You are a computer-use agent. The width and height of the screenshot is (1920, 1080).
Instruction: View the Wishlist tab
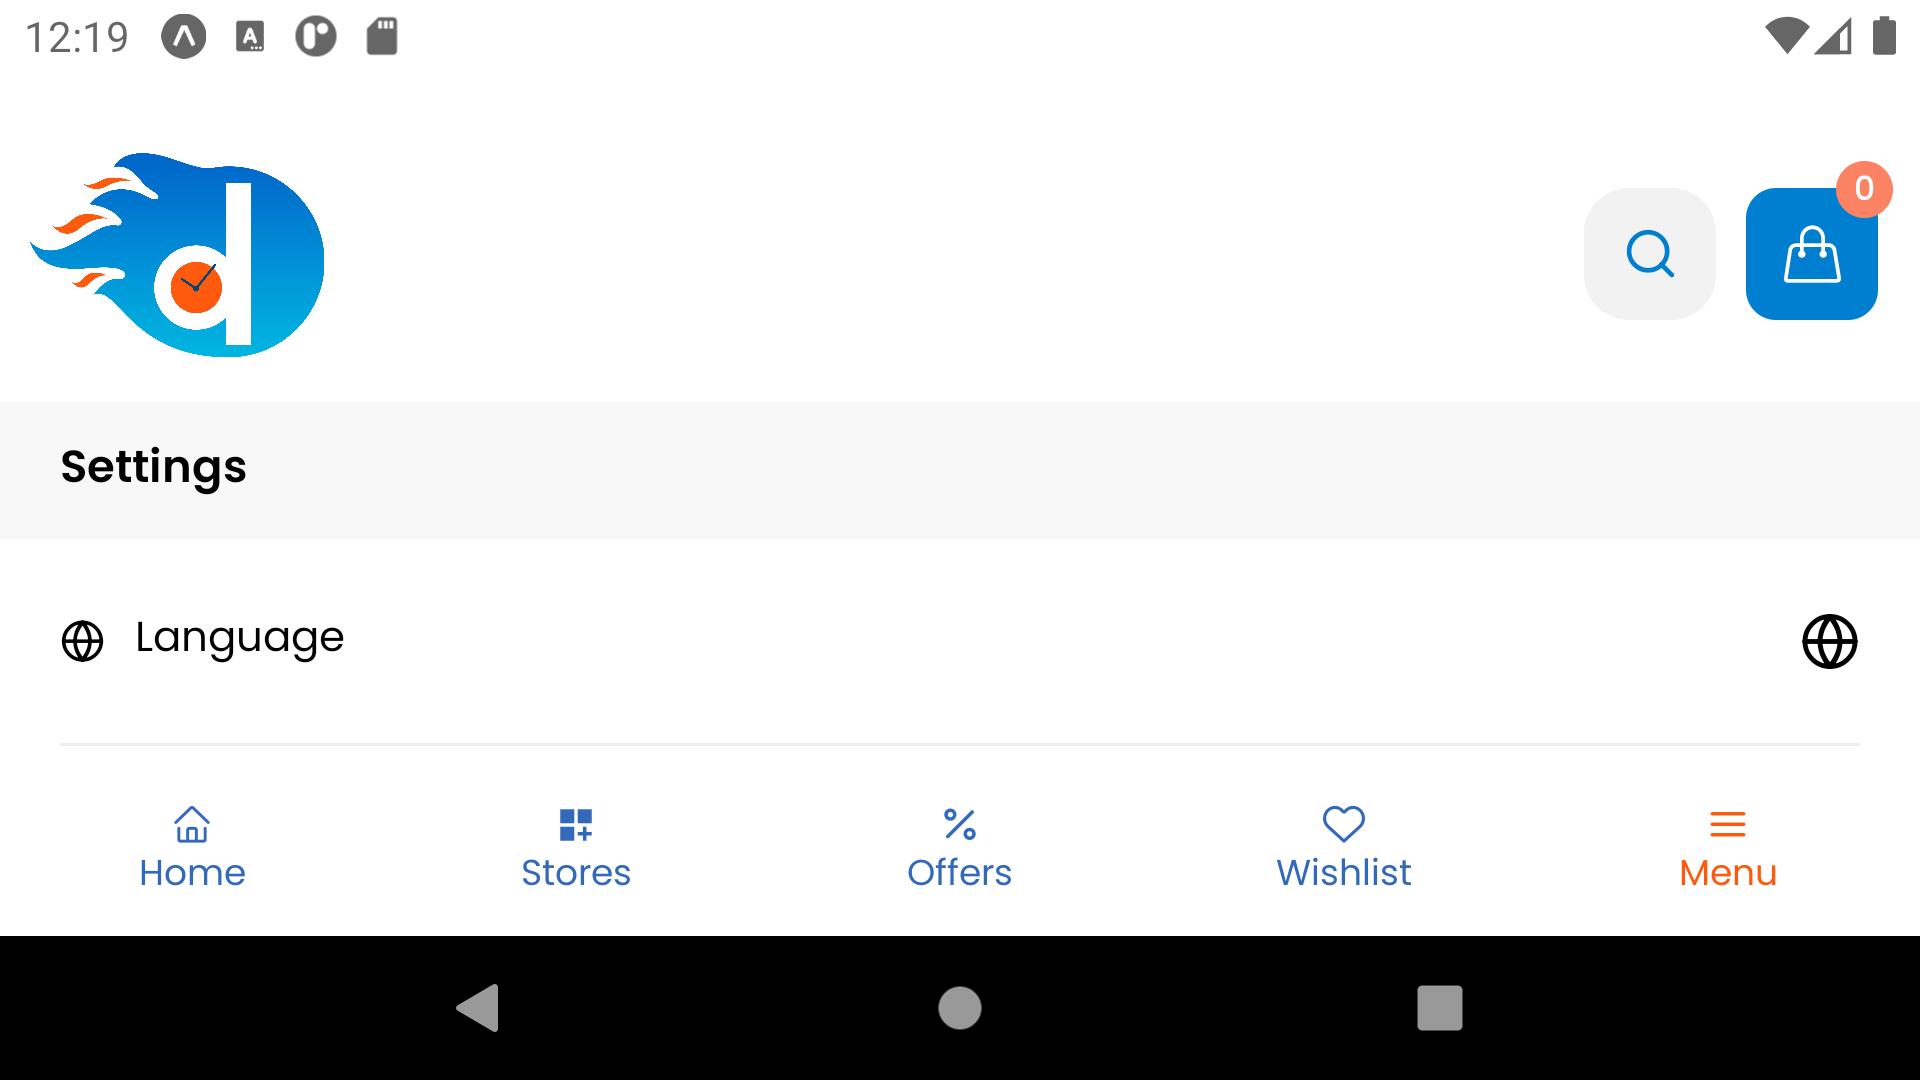tap(1344, 848)
